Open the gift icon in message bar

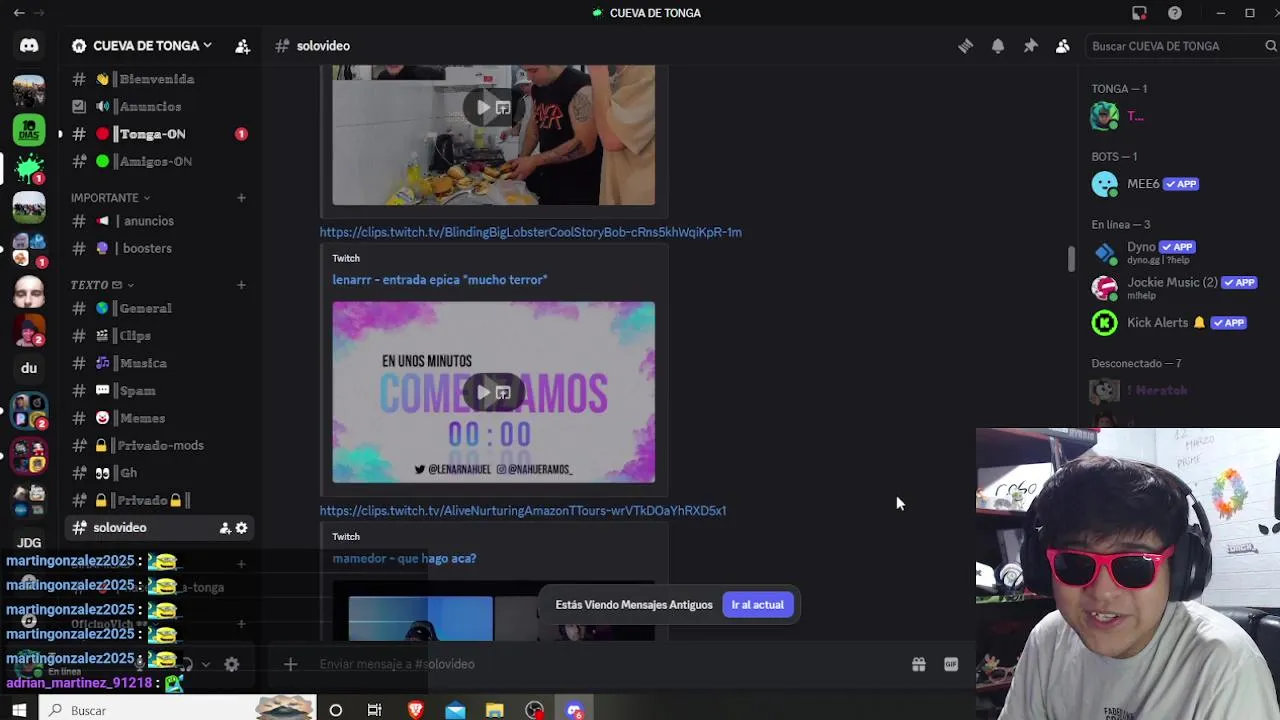point(918,664)
